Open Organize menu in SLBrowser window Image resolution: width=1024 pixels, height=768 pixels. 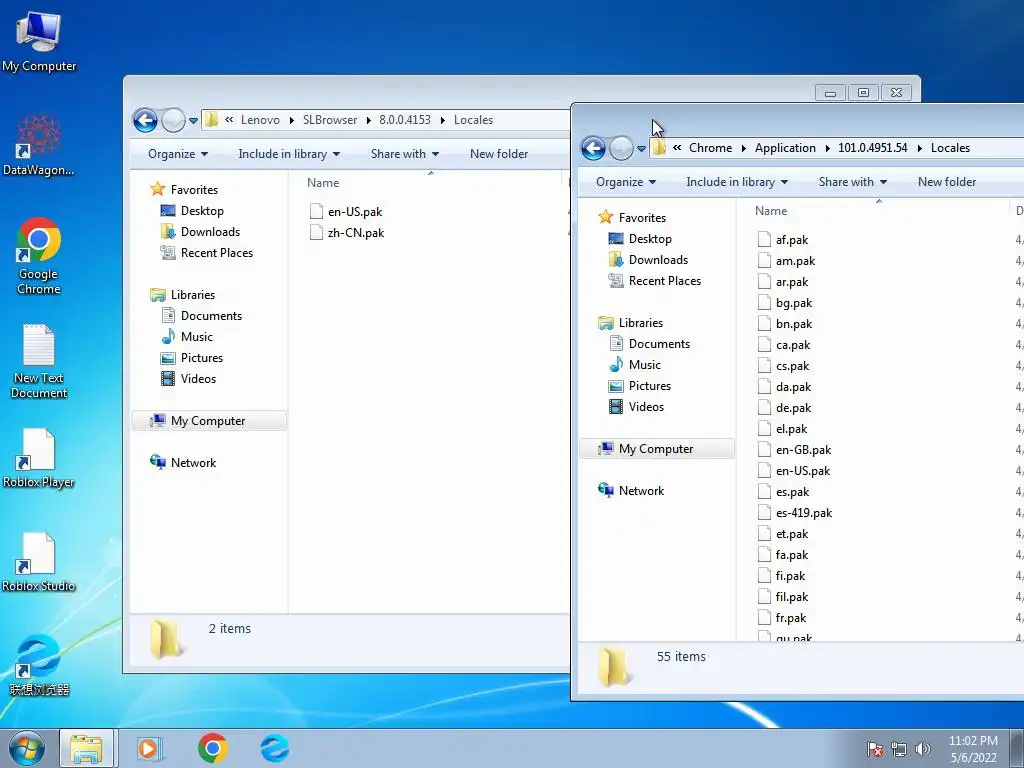178,154
